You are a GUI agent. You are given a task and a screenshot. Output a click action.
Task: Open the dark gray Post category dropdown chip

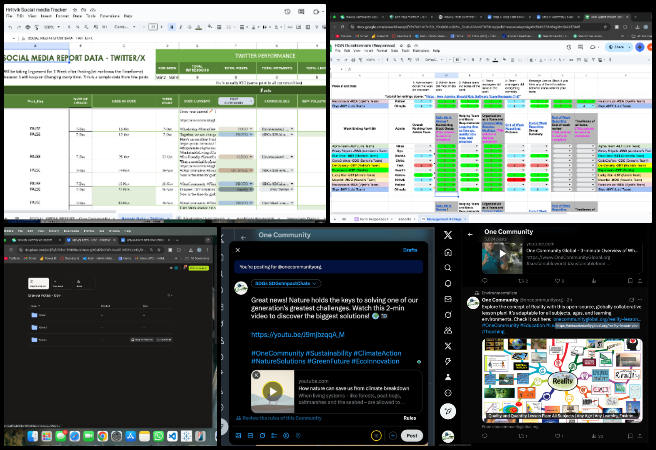pyautogui.click(x=236, y=189)
